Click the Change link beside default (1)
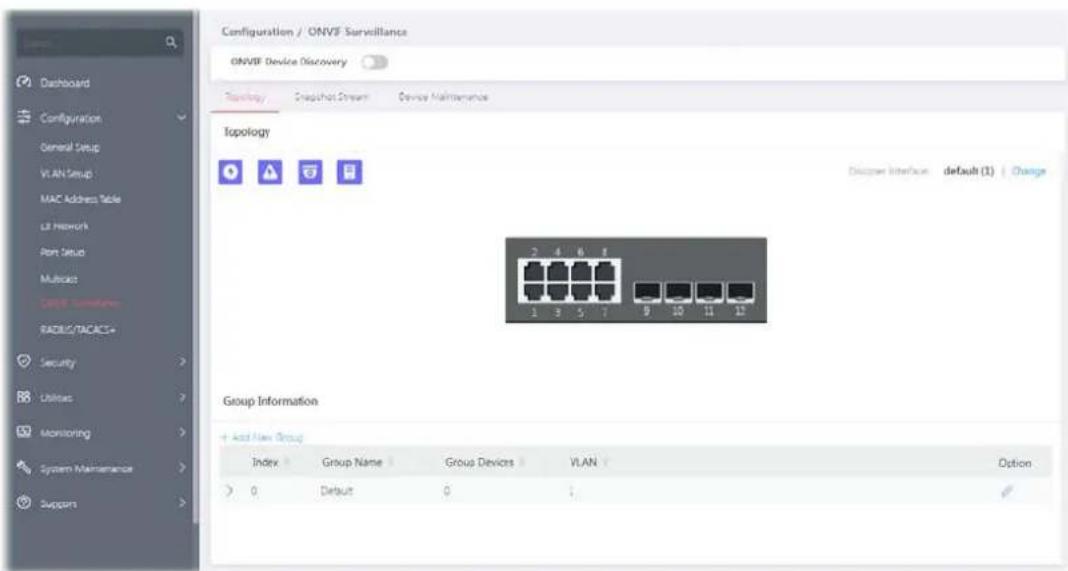The height and width of the screenshot is (571, 1068). pos(1028,171)
